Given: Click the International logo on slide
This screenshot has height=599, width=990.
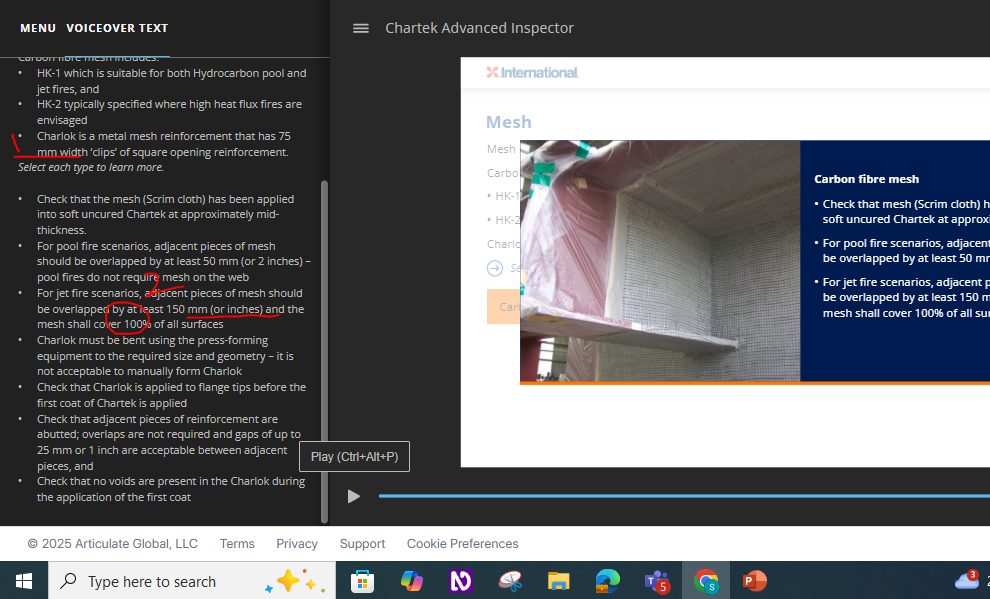Looking at the screenshot, I should click(x=532, y=72).
